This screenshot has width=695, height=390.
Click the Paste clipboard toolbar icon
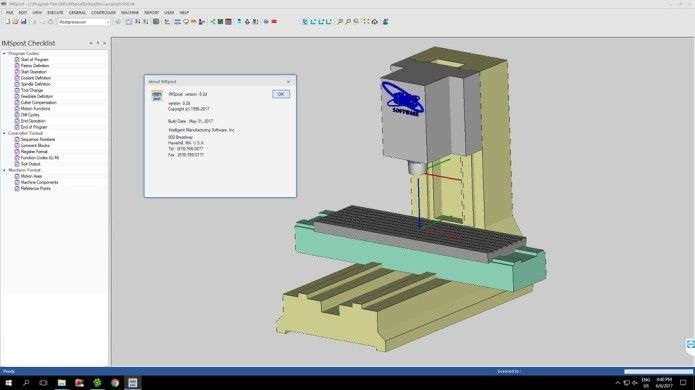[50, 22]
